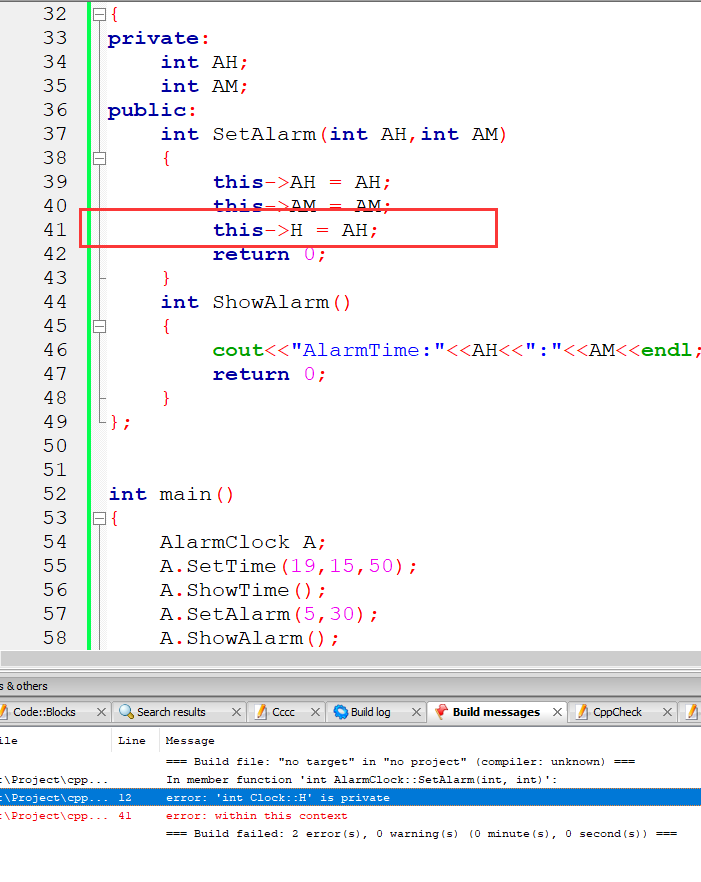Click the magnifier icon on Search results tab
701x882 pixels.
click(126, 712)
